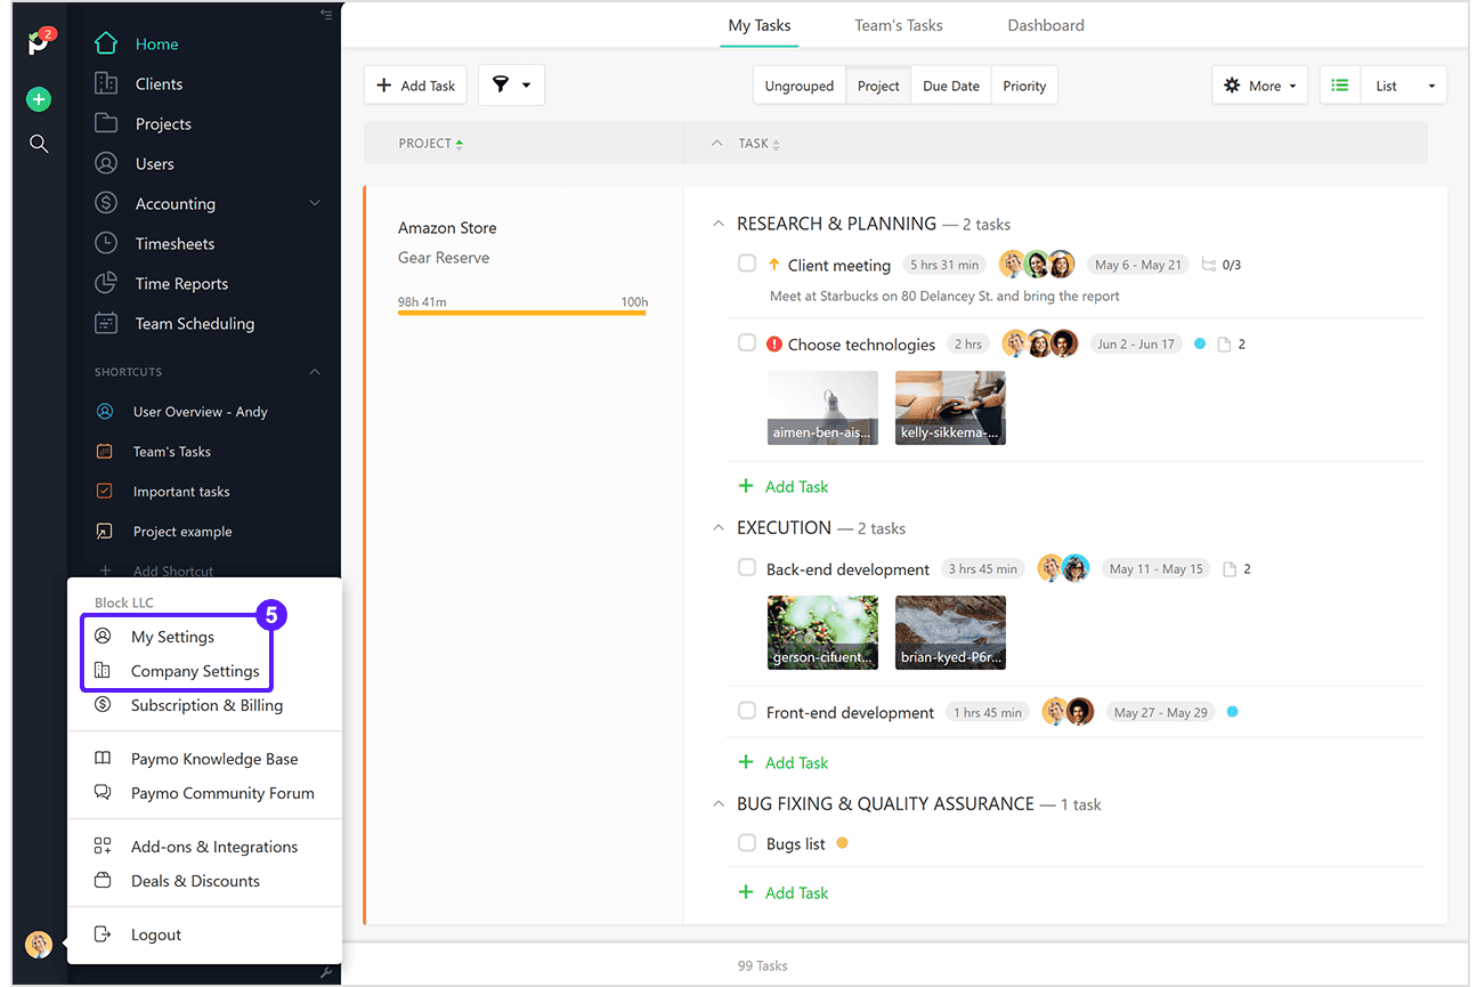Click the list view icon in toolbar
This screenshot has height=987, width=1480.
click(1340, 86)
